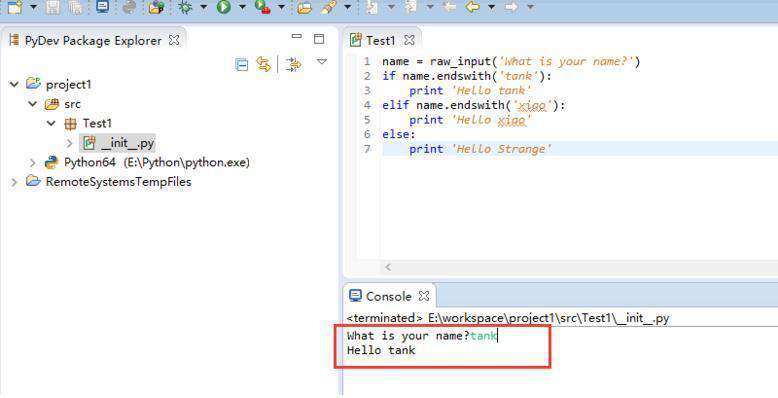This screenshot has width=778, height=398.
Task: Select the Python64 interpreter entry
Action: (157, 162)
